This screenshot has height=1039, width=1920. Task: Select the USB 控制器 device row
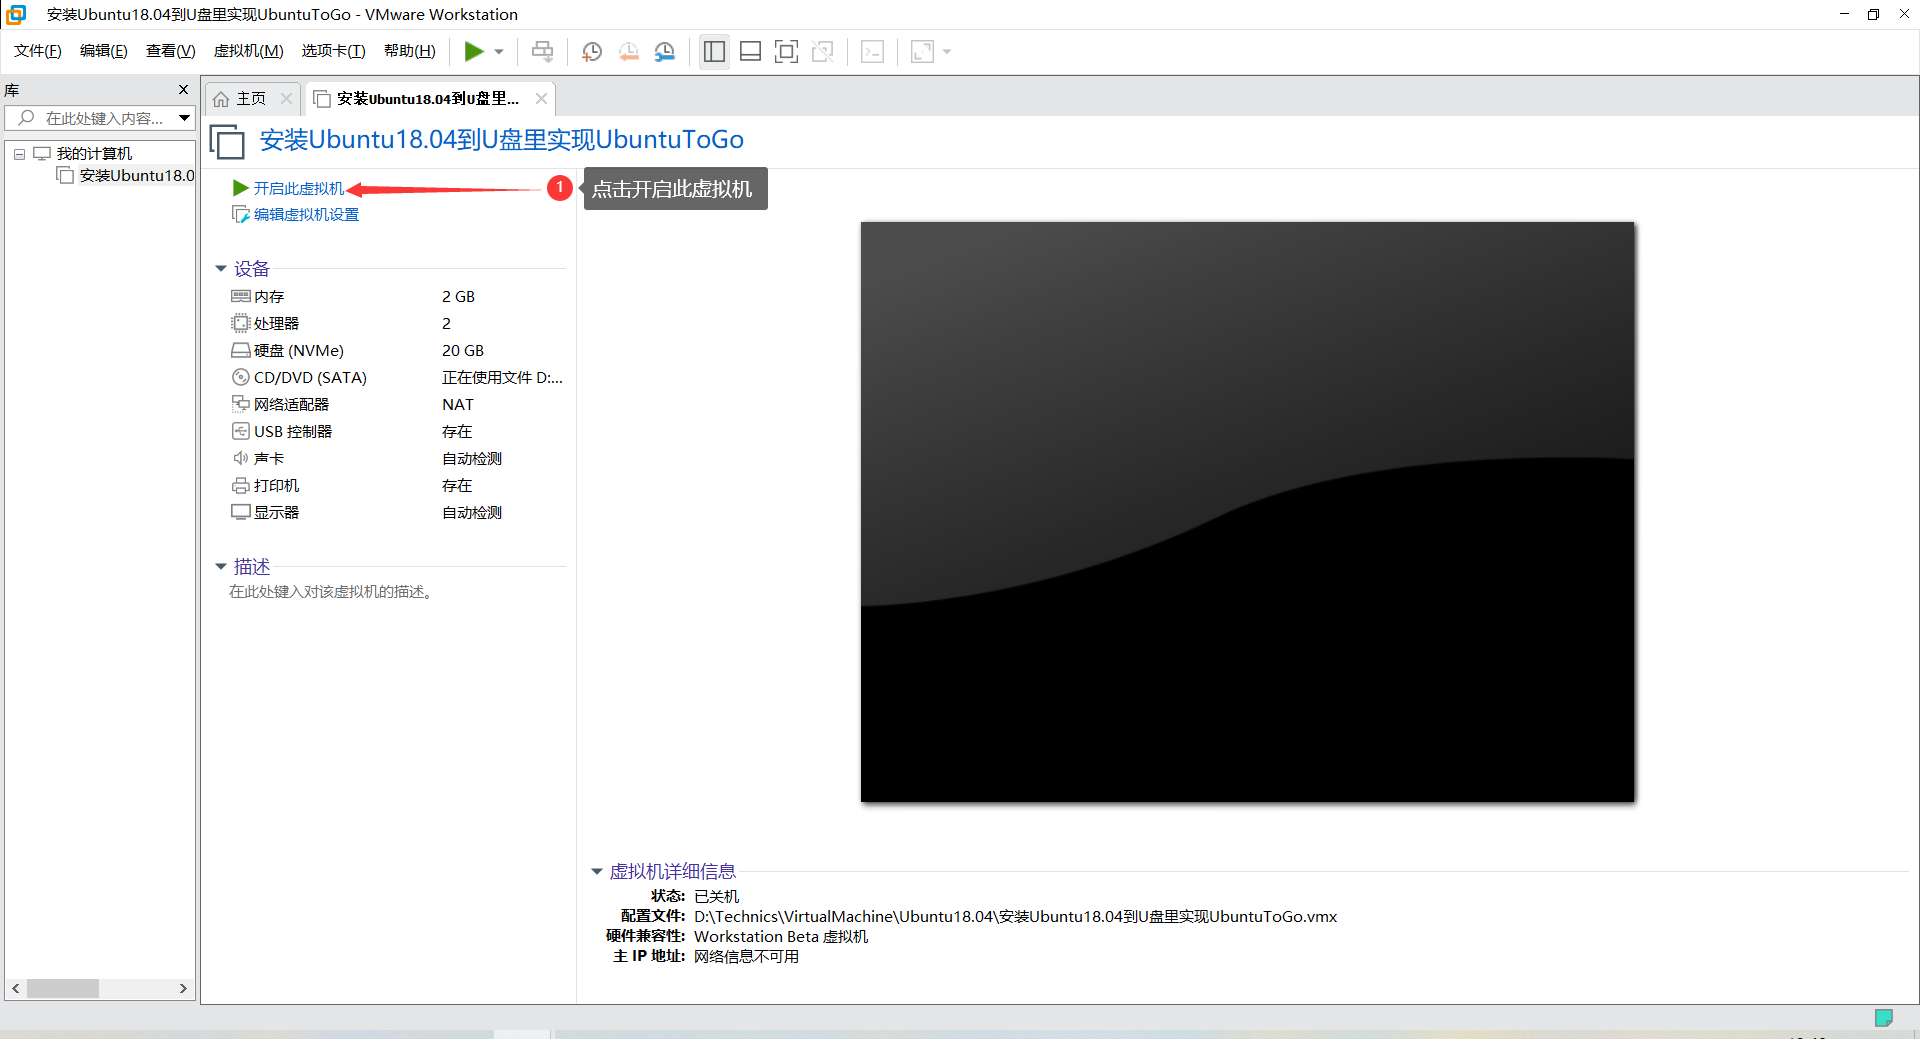pyautogui.click(x=397, y=431)
